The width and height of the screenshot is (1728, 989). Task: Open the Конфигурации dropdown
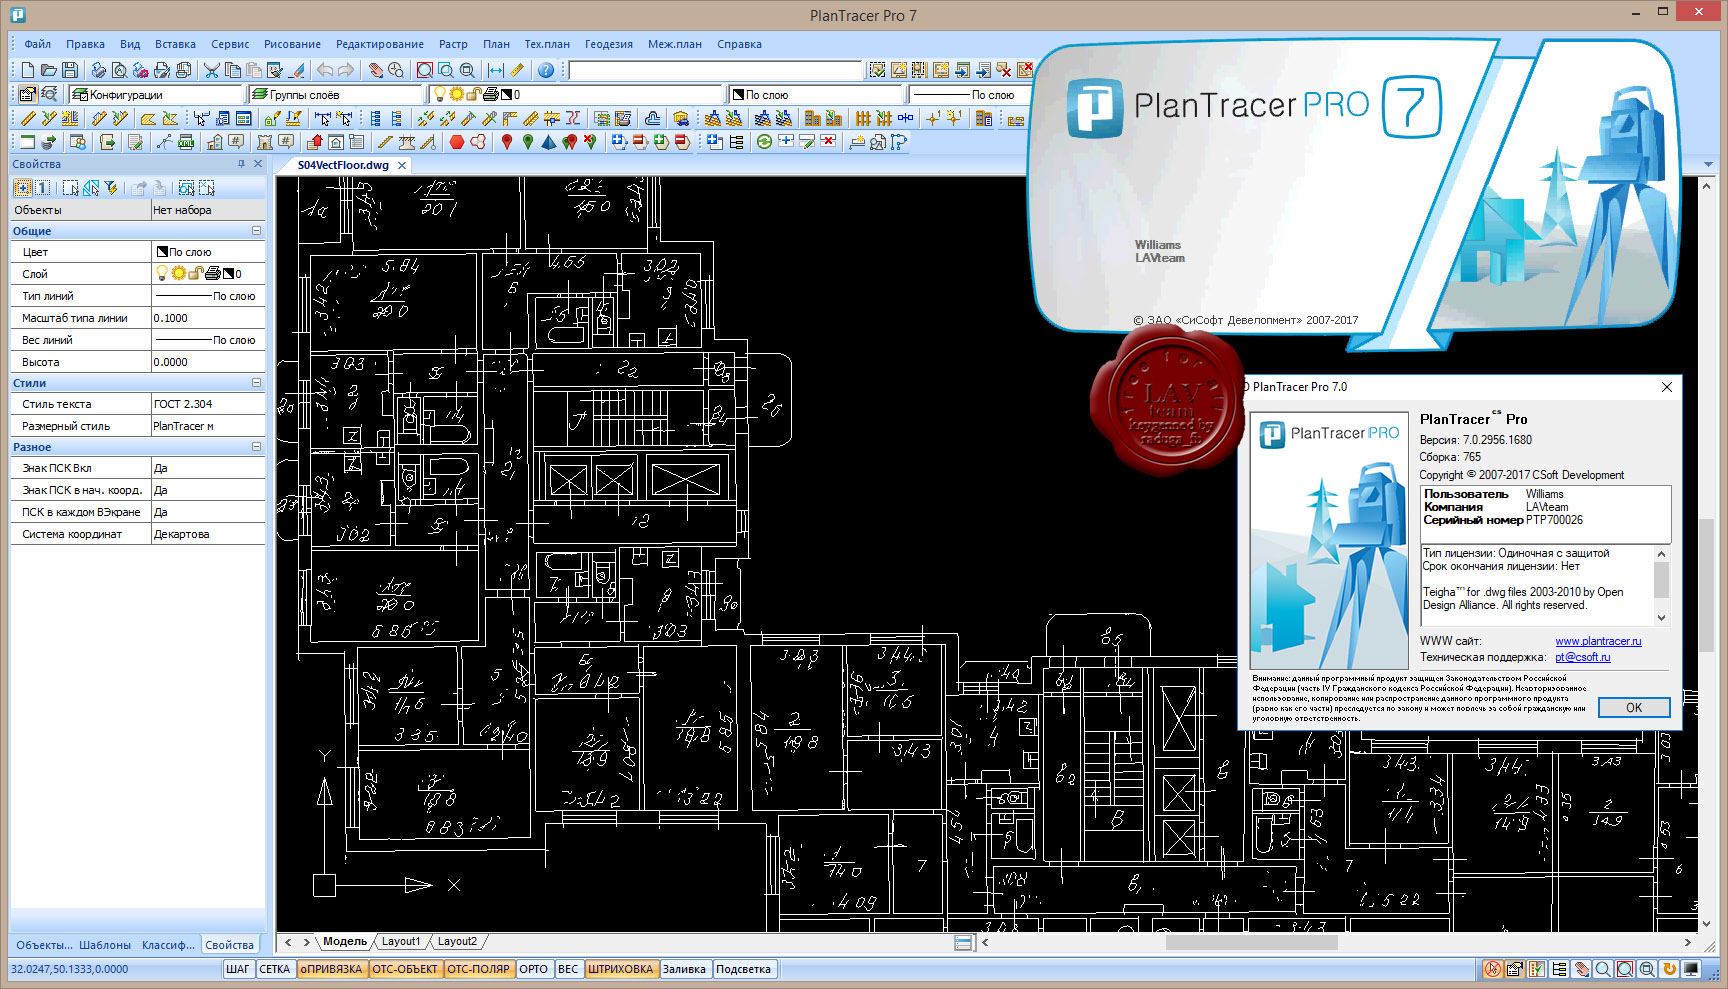[x=156, y=95]
